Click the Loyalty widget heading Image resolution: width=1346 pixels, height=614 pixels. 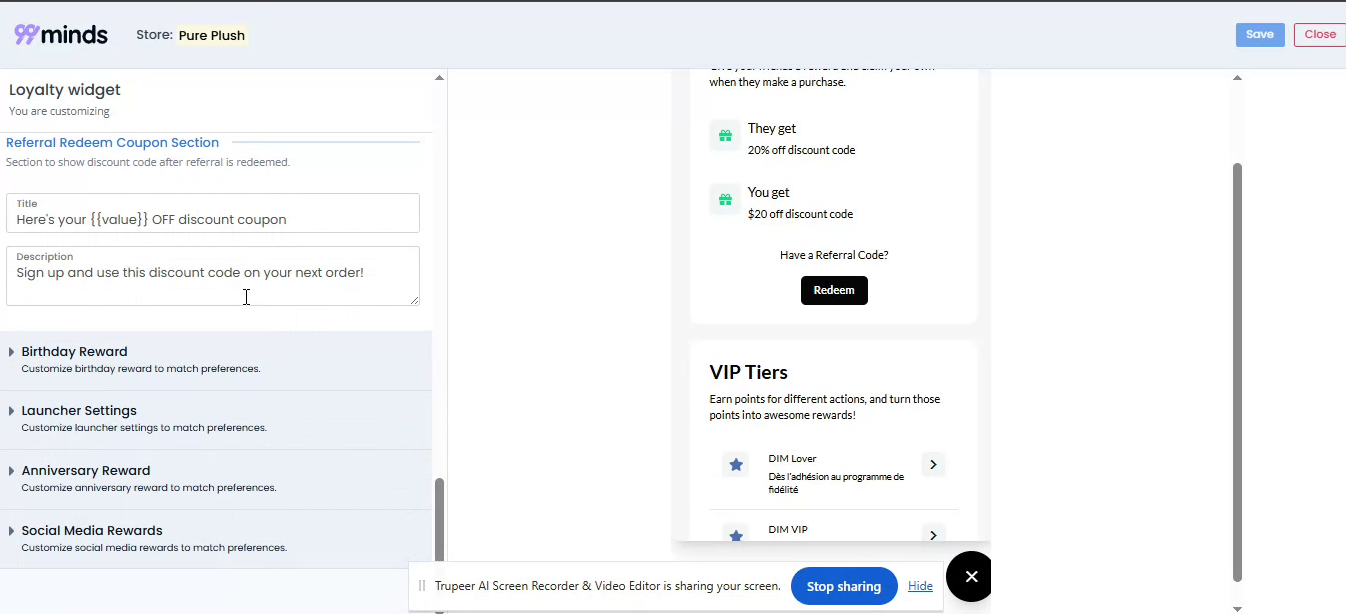click(65, 90)
